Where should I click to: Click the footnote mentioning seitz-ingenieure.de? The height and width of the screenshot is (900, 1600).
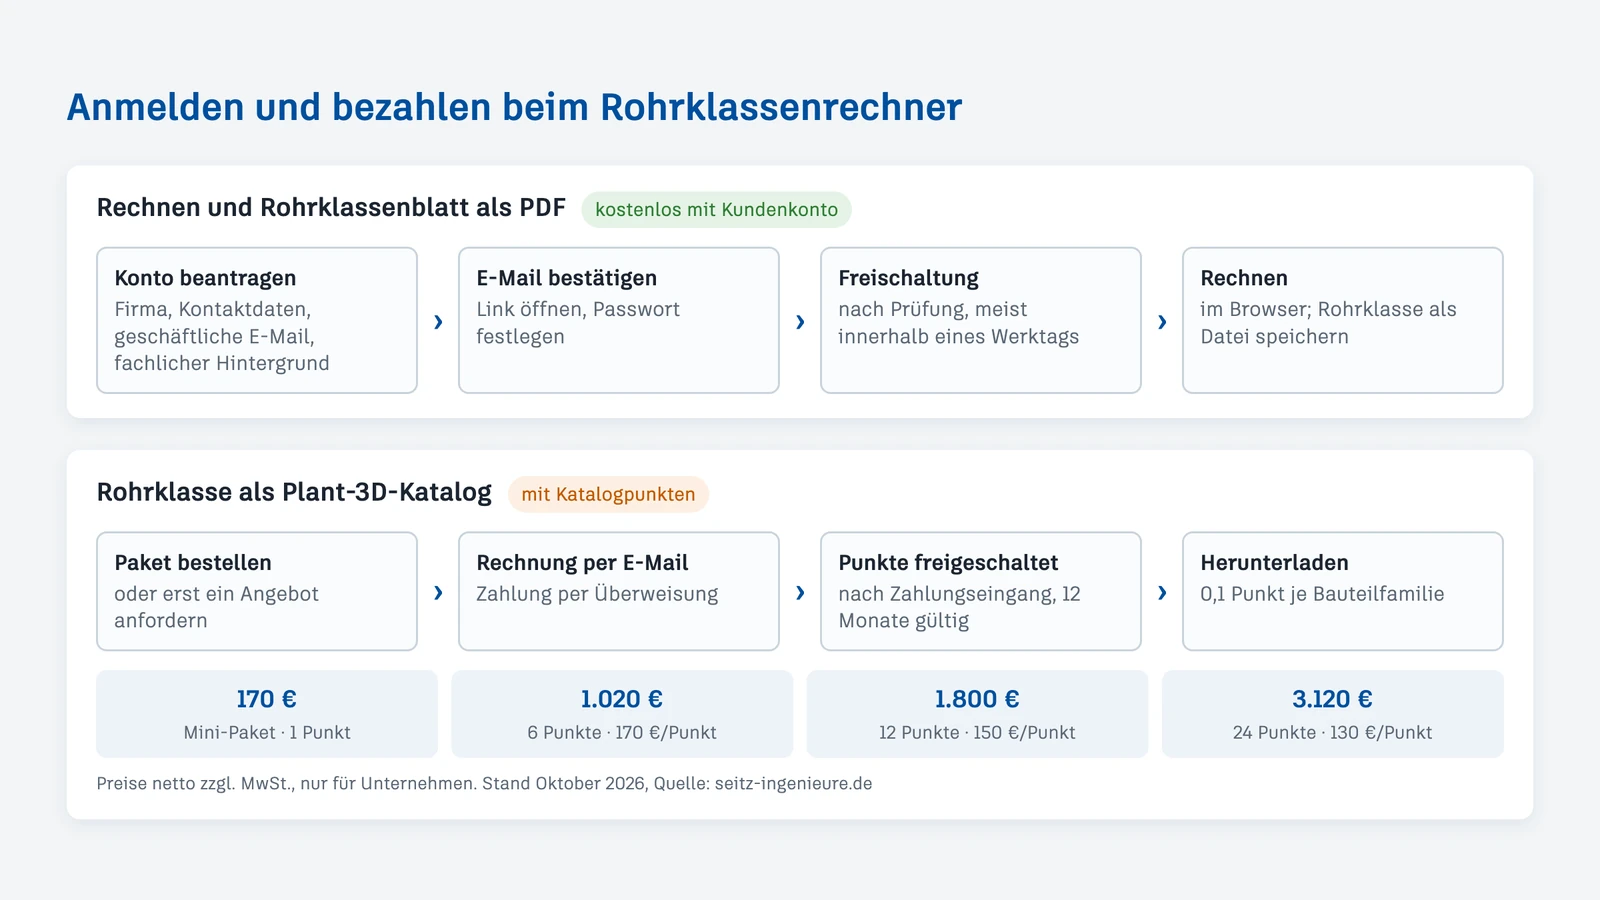(x=484, y=783)
